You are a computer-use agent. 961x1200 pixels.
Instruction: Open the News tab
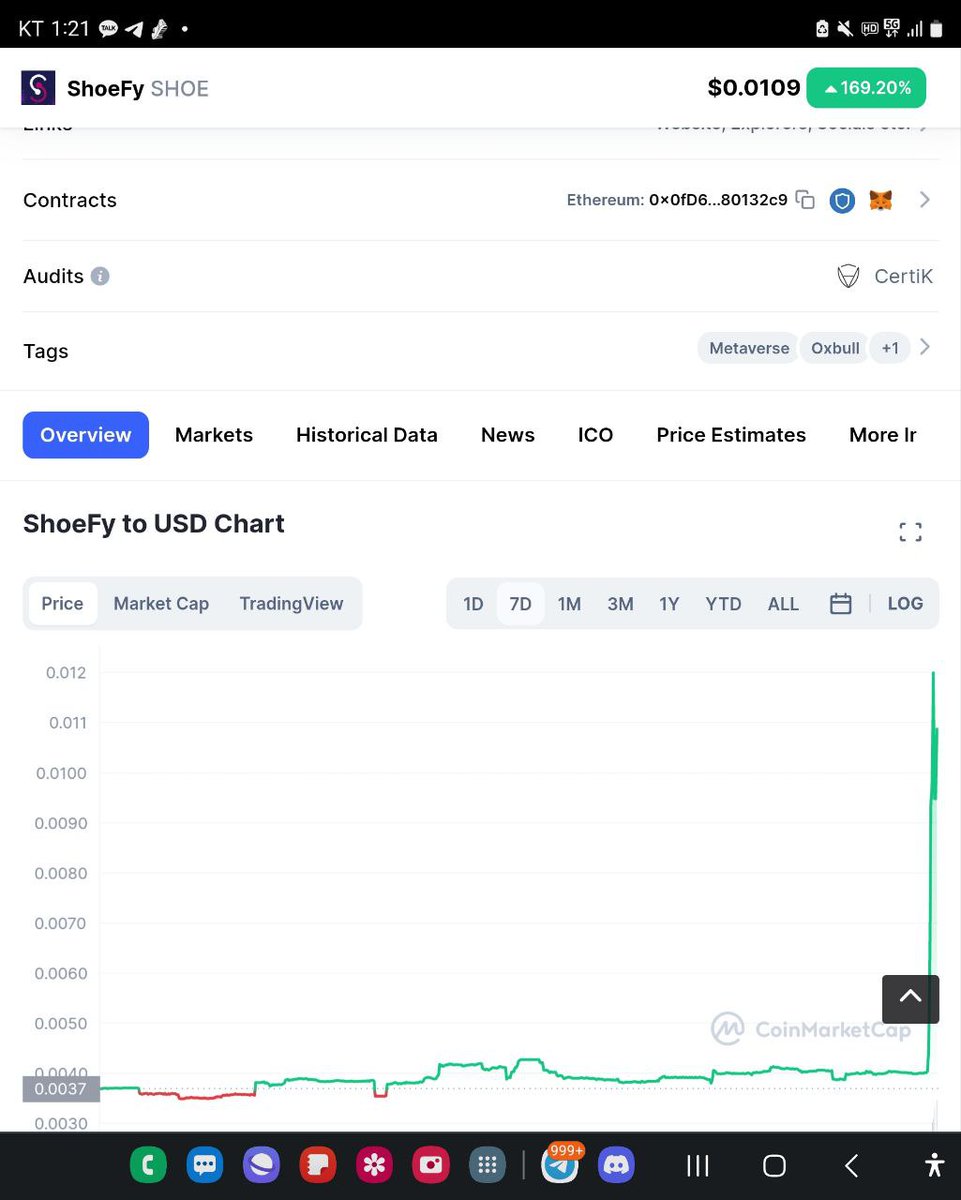pyautogui.click(x=508, y=435)
